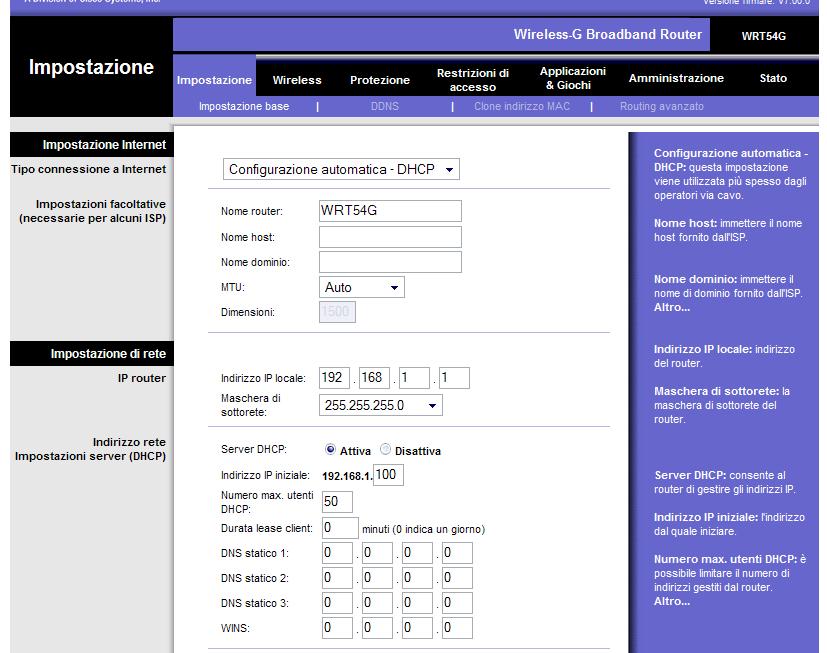This screenshot has height=653, width=827.
Task: Click first octet of DNS statico 3
Action: tap(337, 603)
